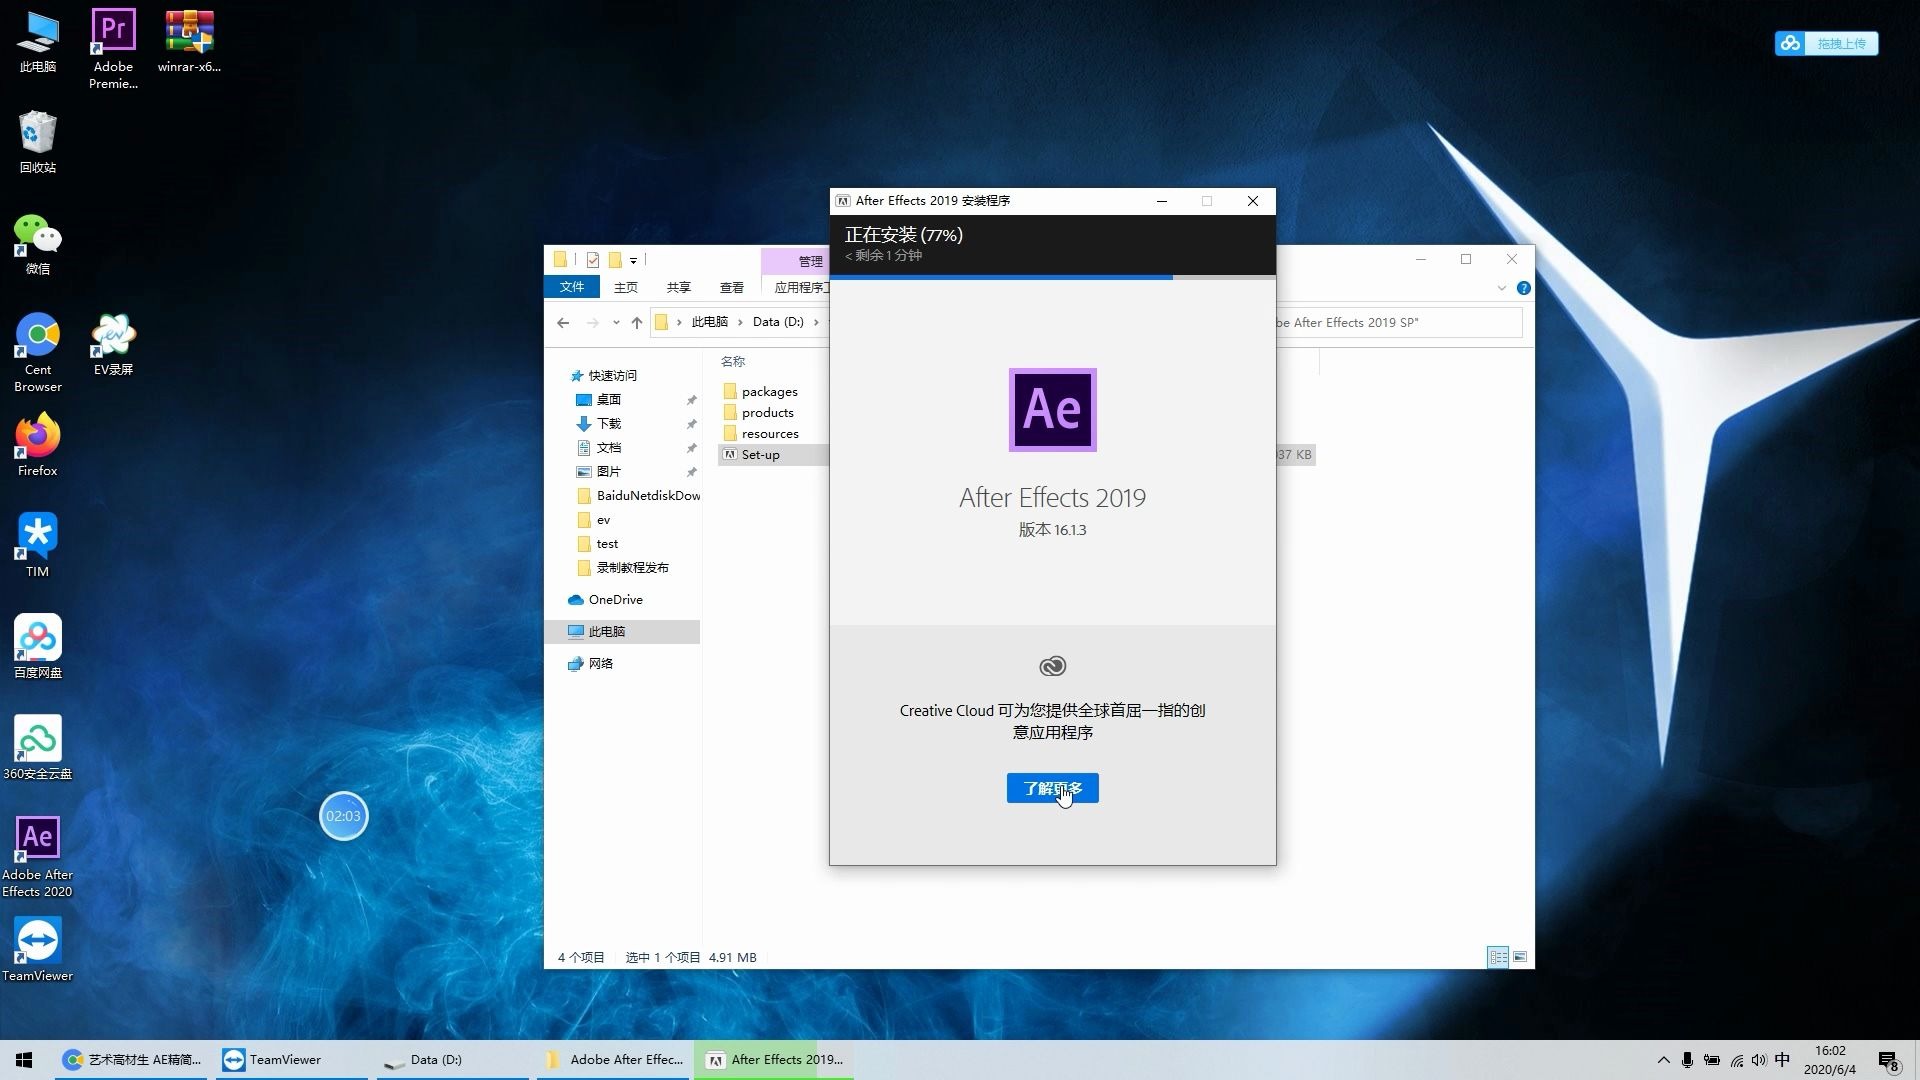This screenshot has height=1080, width=1920.
Task: Toggle the Wi-Fi network tray icon
Action: point(1735,1059)
